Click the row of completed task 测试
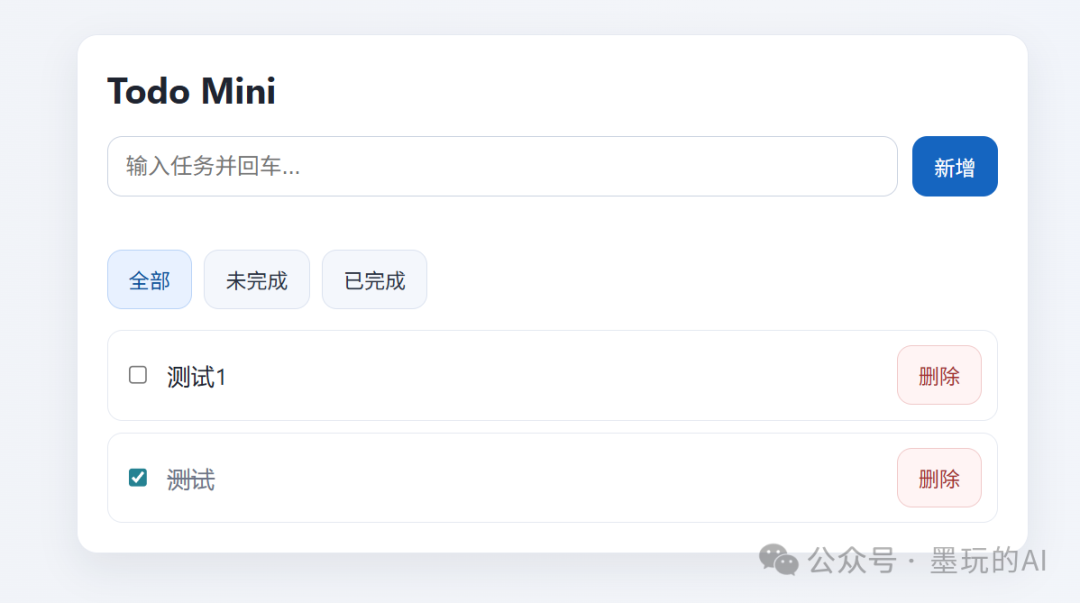 (x=552, y=477)
